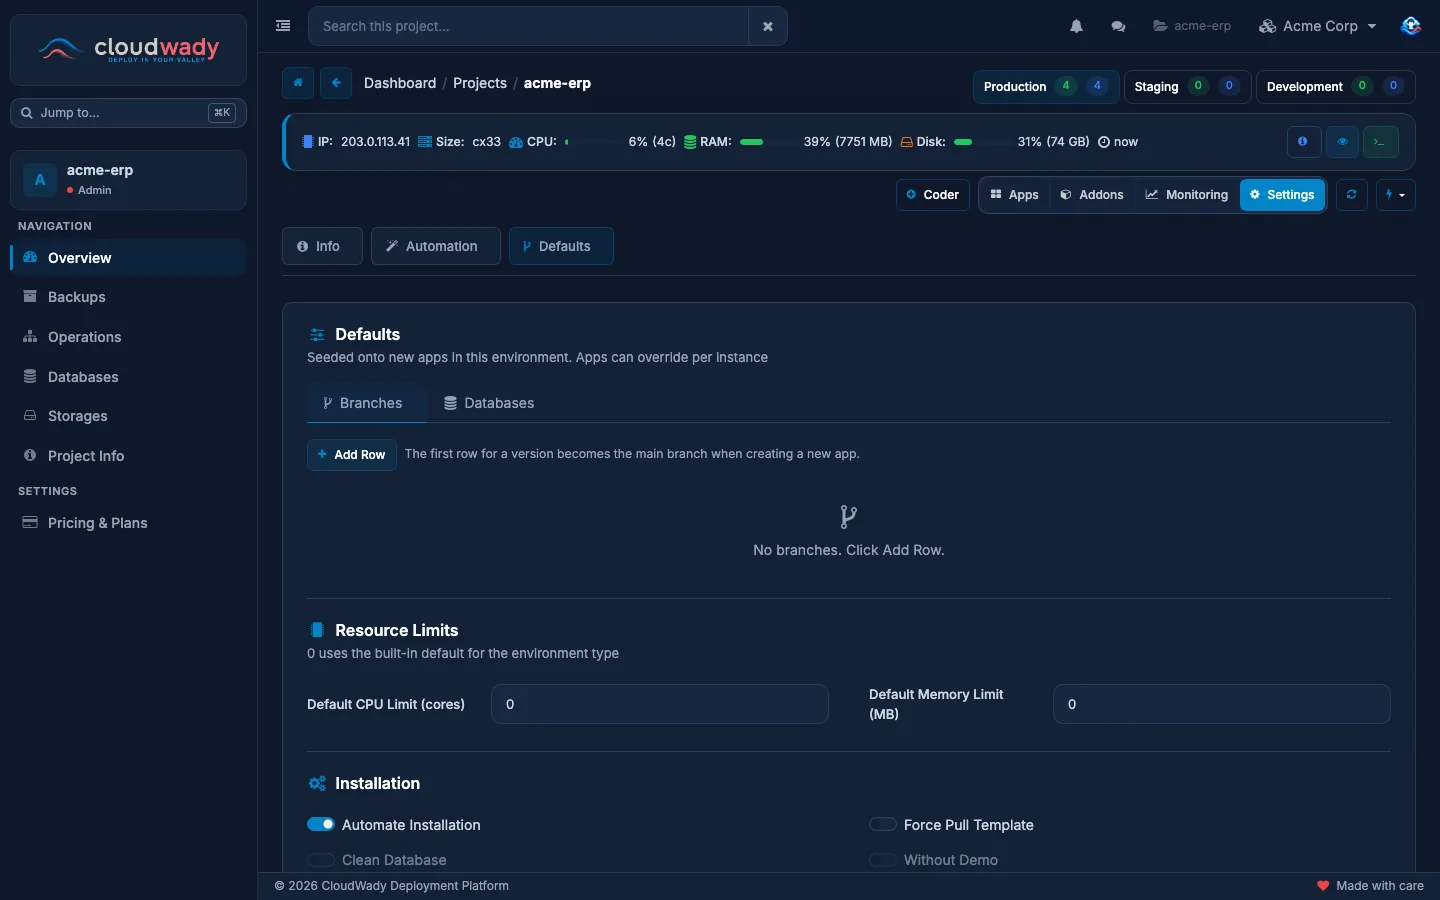Toggle the sidebar hamburger menu icon
Viewport: 1440px width, 900px height.
pos(283,26)
